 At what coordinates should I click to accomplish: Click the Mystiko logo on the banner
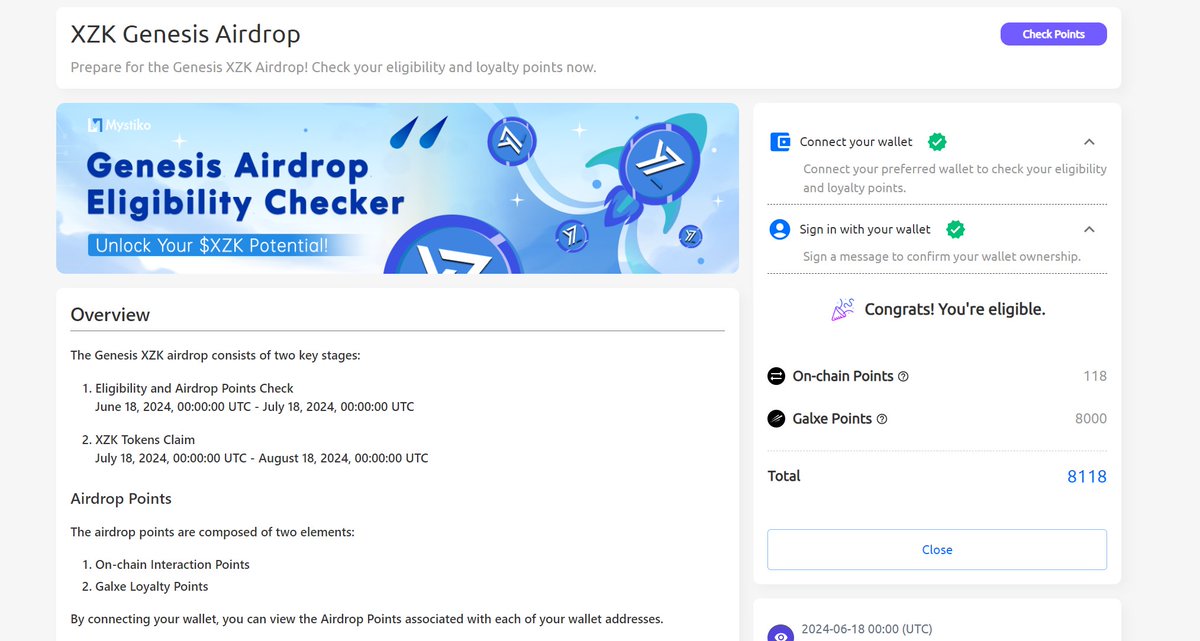(120, 125)
